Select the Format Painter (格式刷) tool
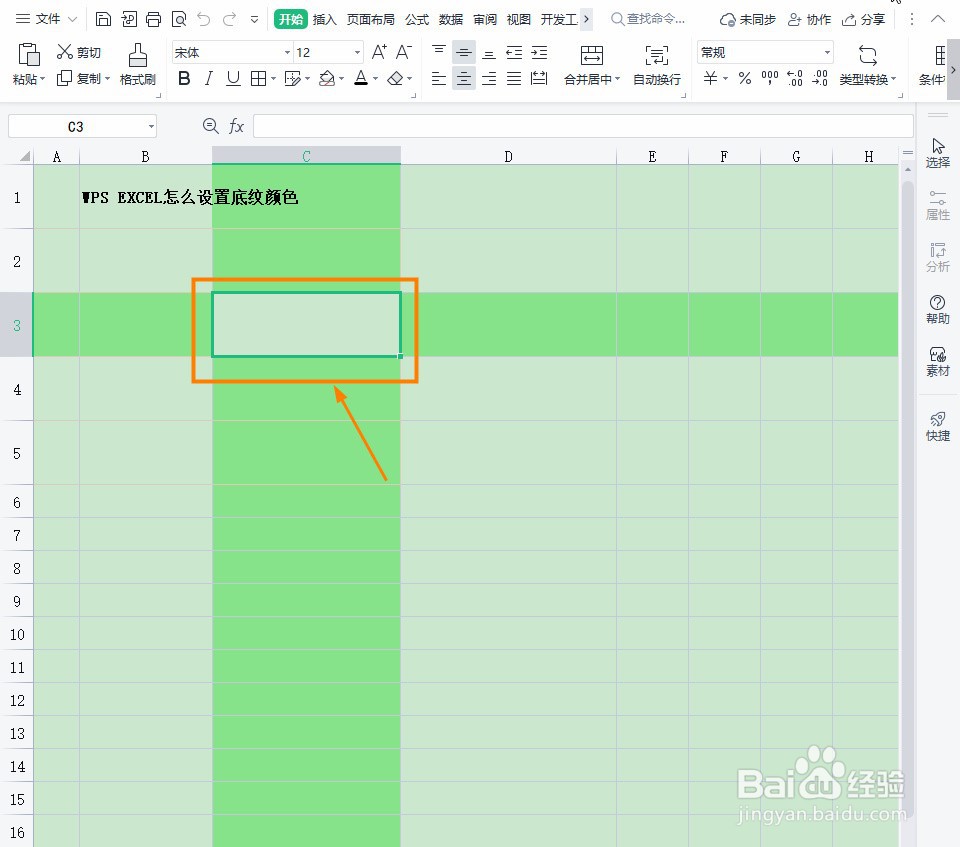Image resolution: width=960 pixels, height=847 pixels. pos(137,62)
